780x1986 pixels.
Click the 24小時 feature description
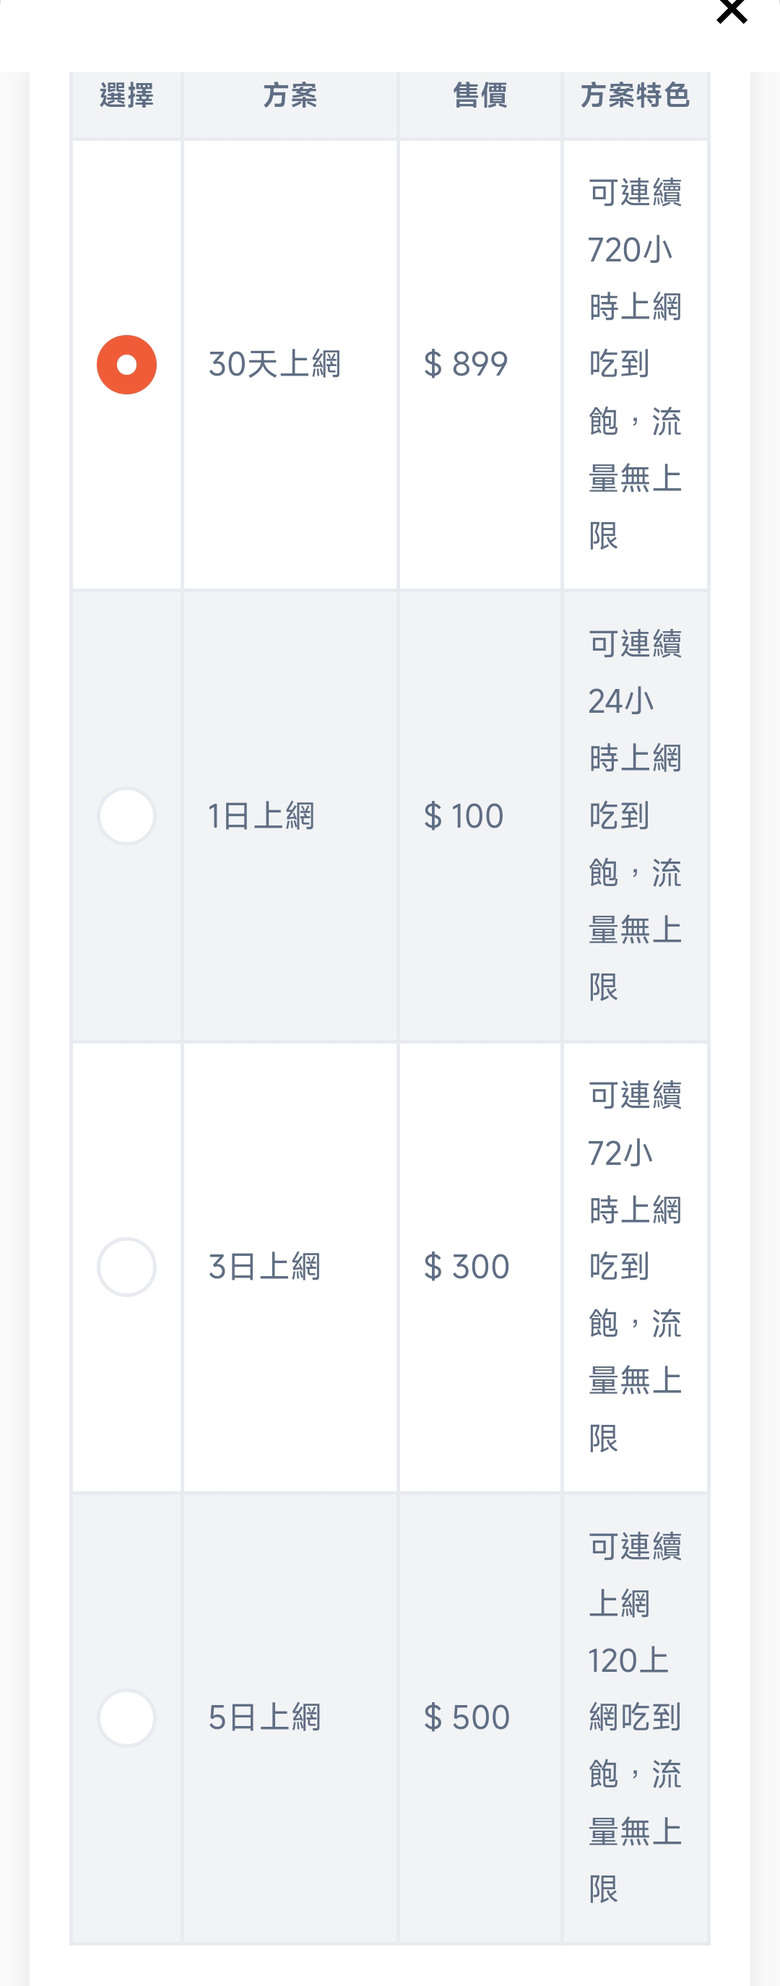click(635, 816)
